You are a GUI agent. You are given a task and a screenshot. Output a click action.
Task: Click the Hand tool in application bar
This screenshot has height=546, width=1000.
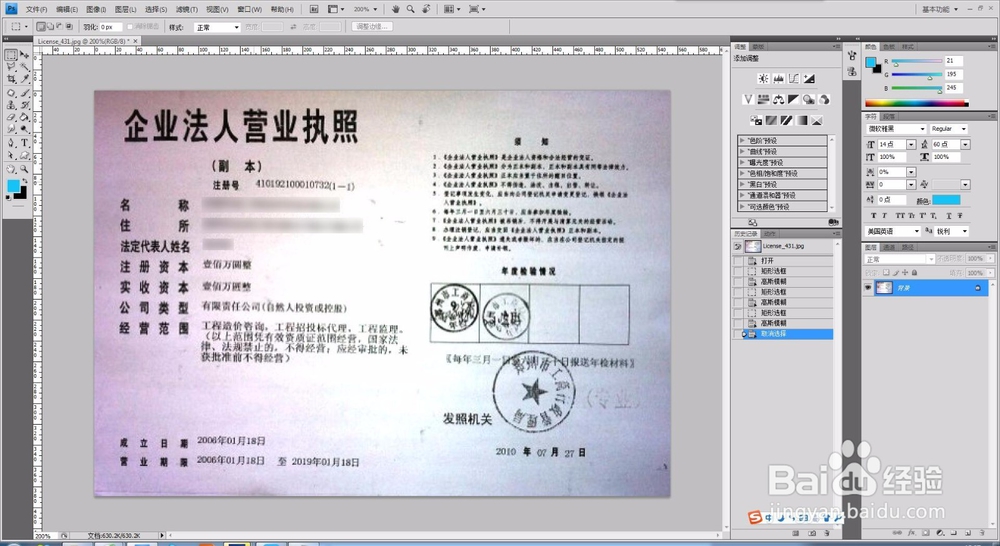point(395,9)
